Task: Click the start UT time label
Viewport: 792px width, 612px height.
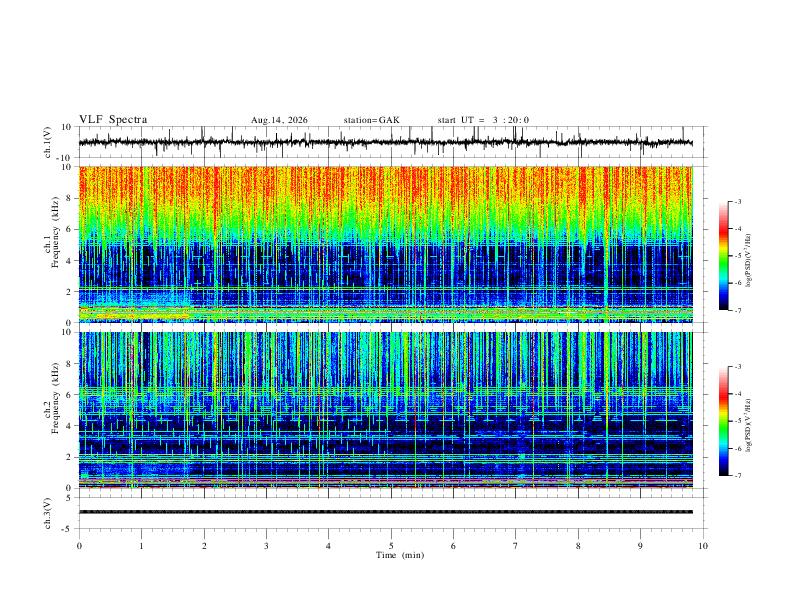Action: [x=483, y=120]
